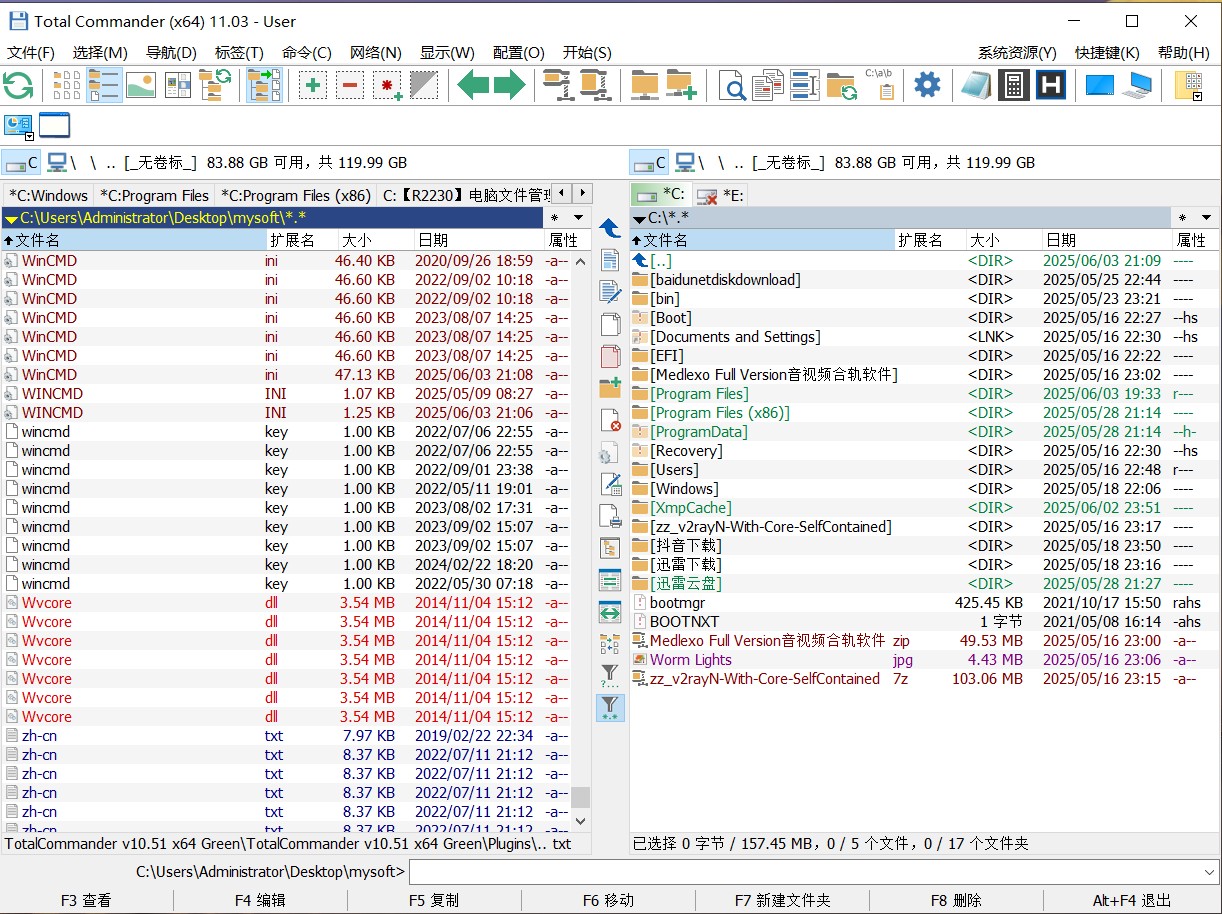Image resolution: width=1222 pixels, height=914 pixels.
Task: Deselect files using the red minus icon
Action: 350,85
